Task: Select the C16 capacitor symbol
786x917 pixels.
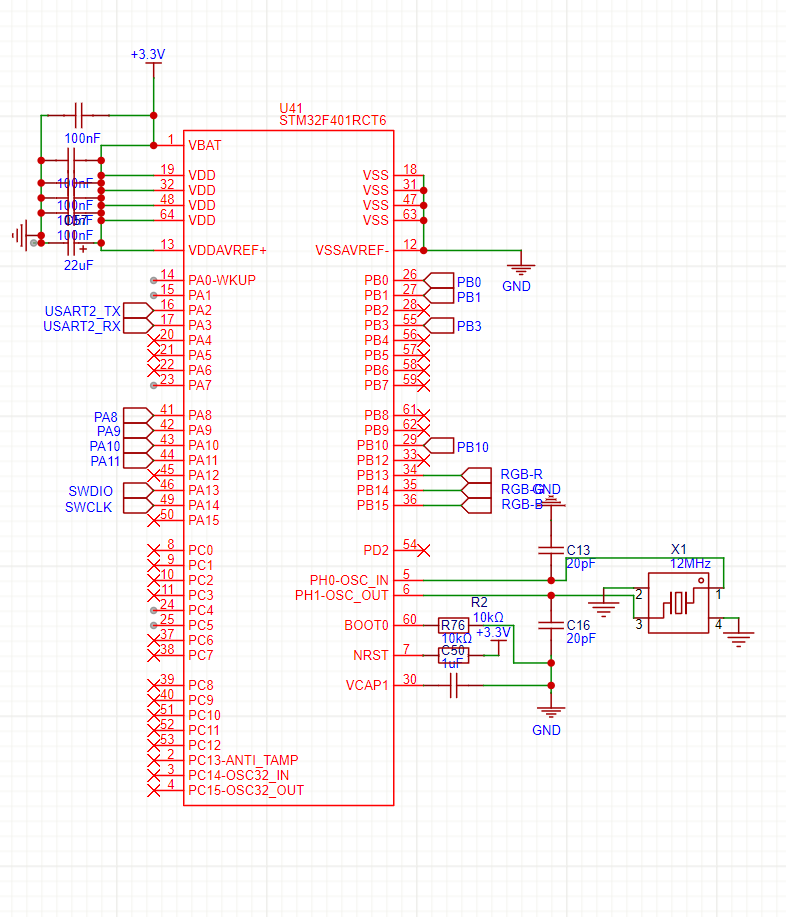Action: tap(549, 624)
